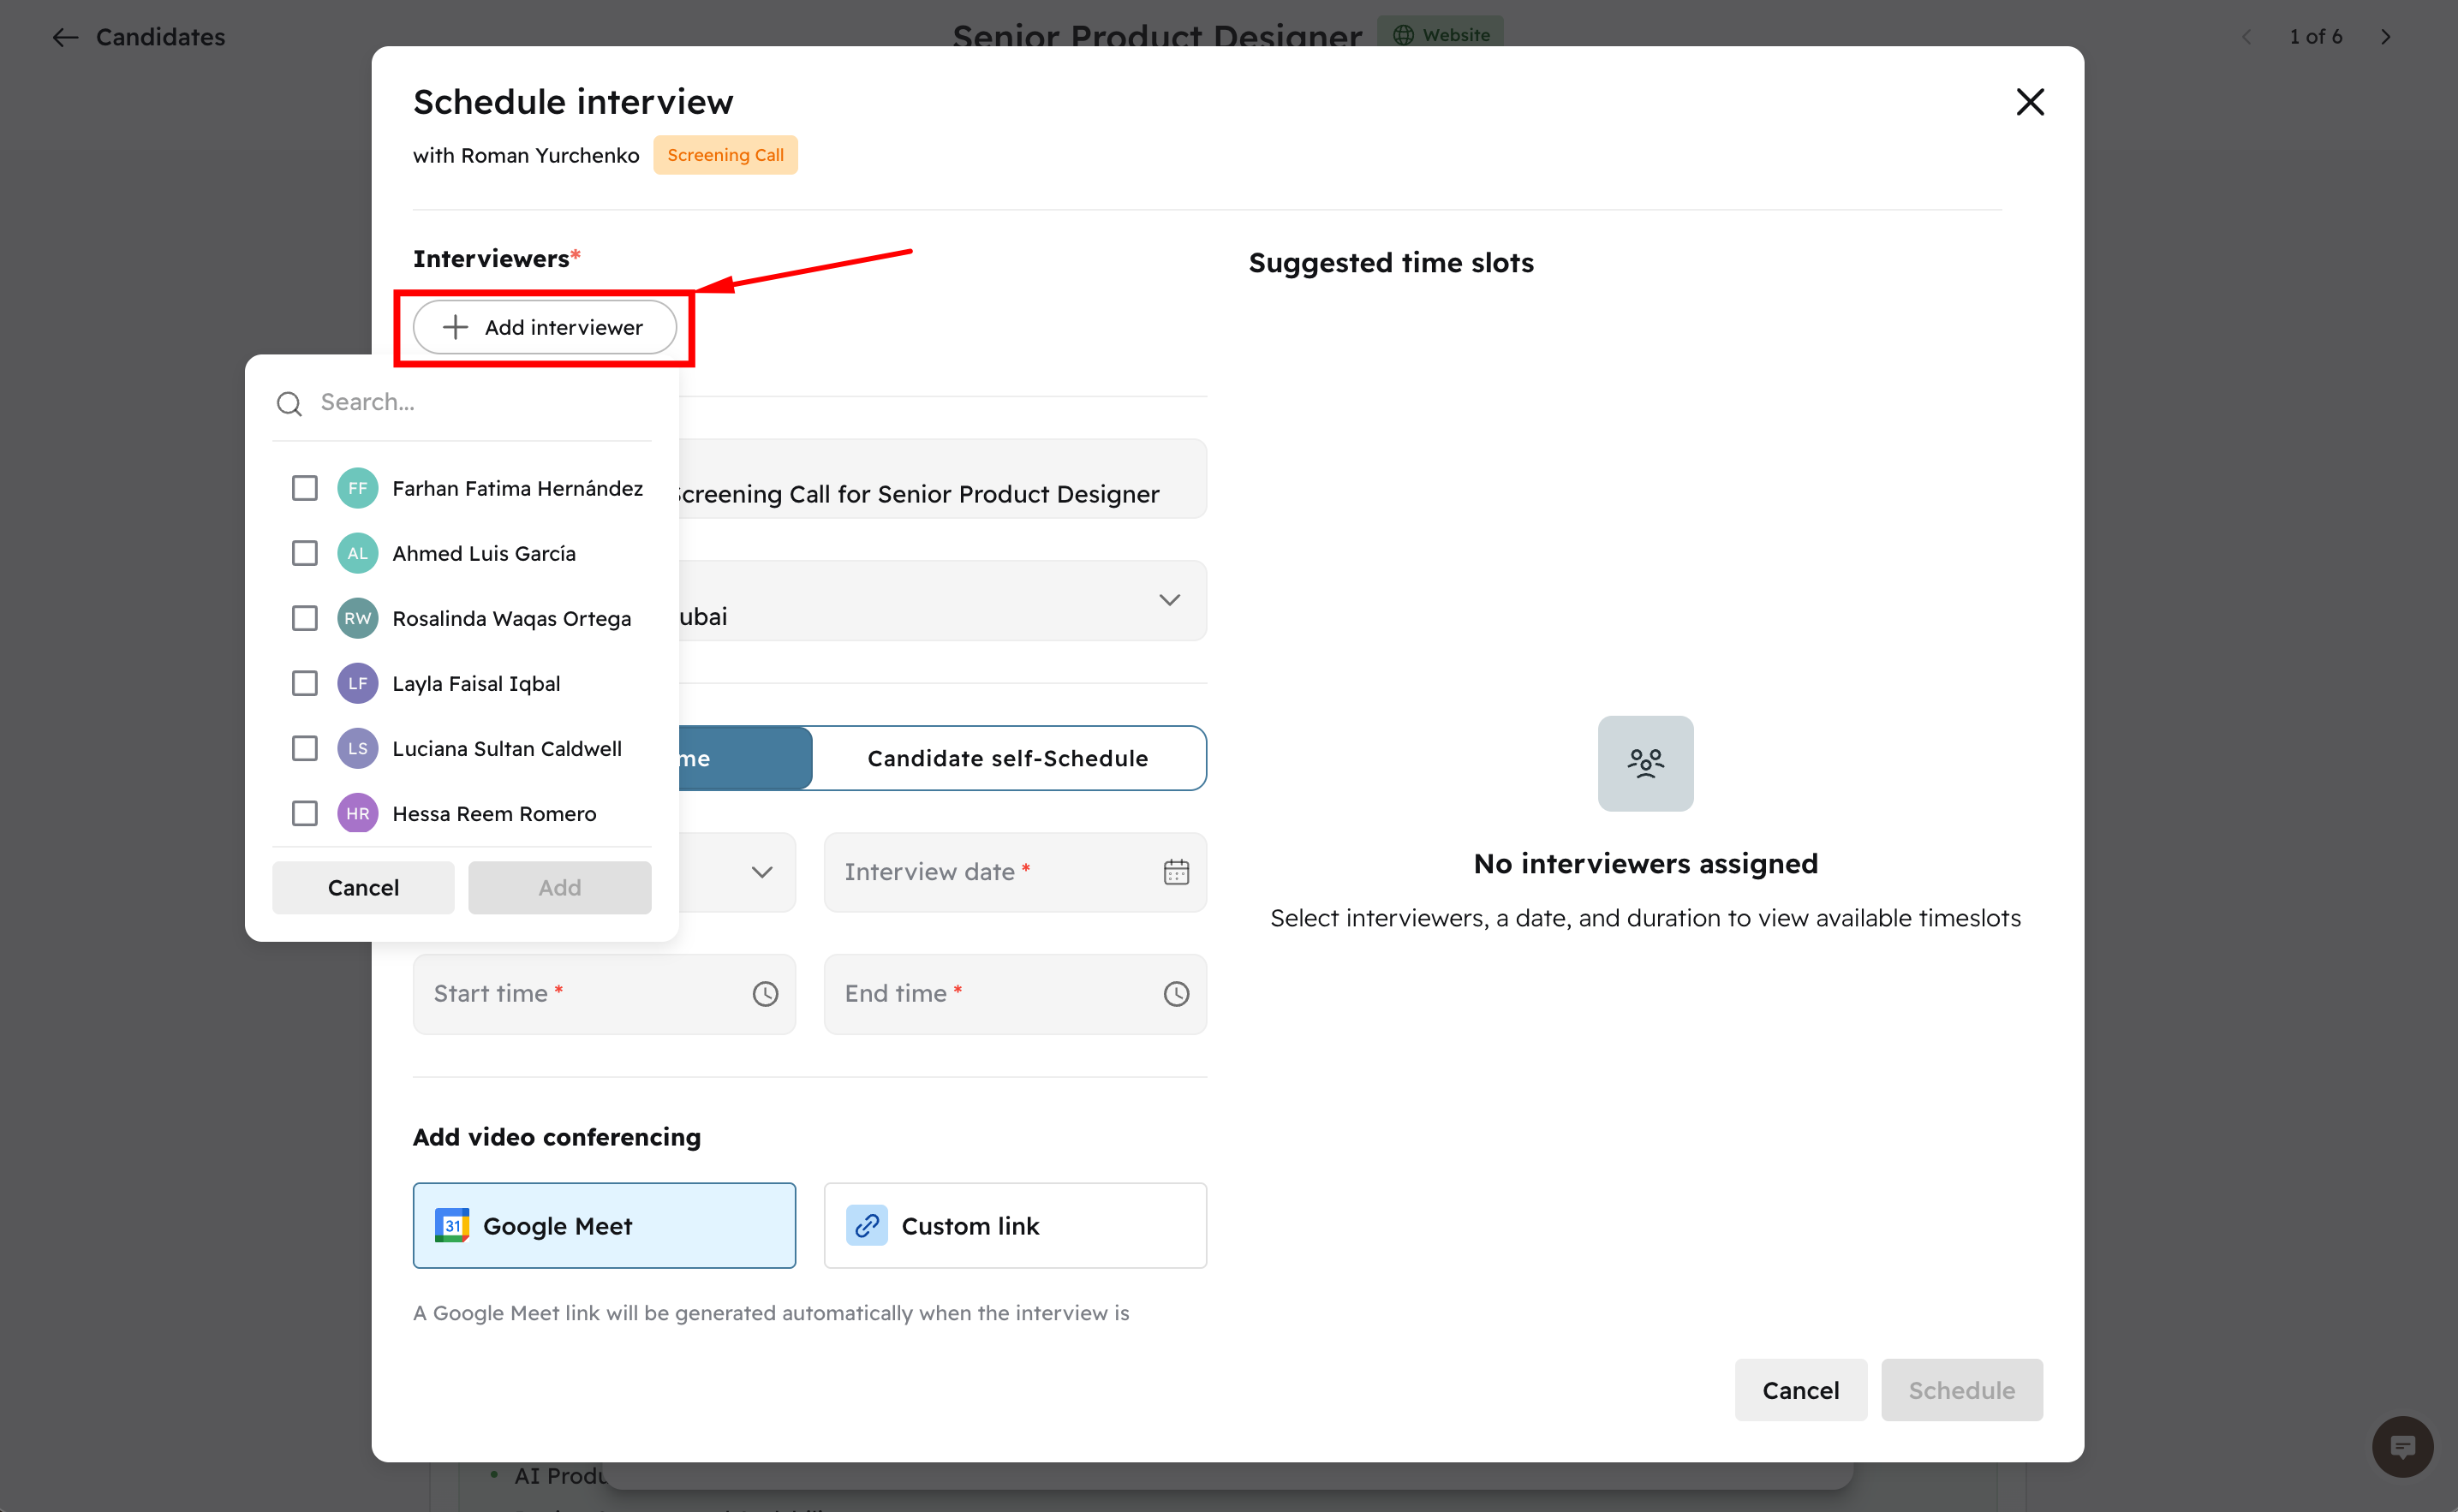Select Hessa Reem Romero name
2458x1512 pixels.
coord(494,813)
